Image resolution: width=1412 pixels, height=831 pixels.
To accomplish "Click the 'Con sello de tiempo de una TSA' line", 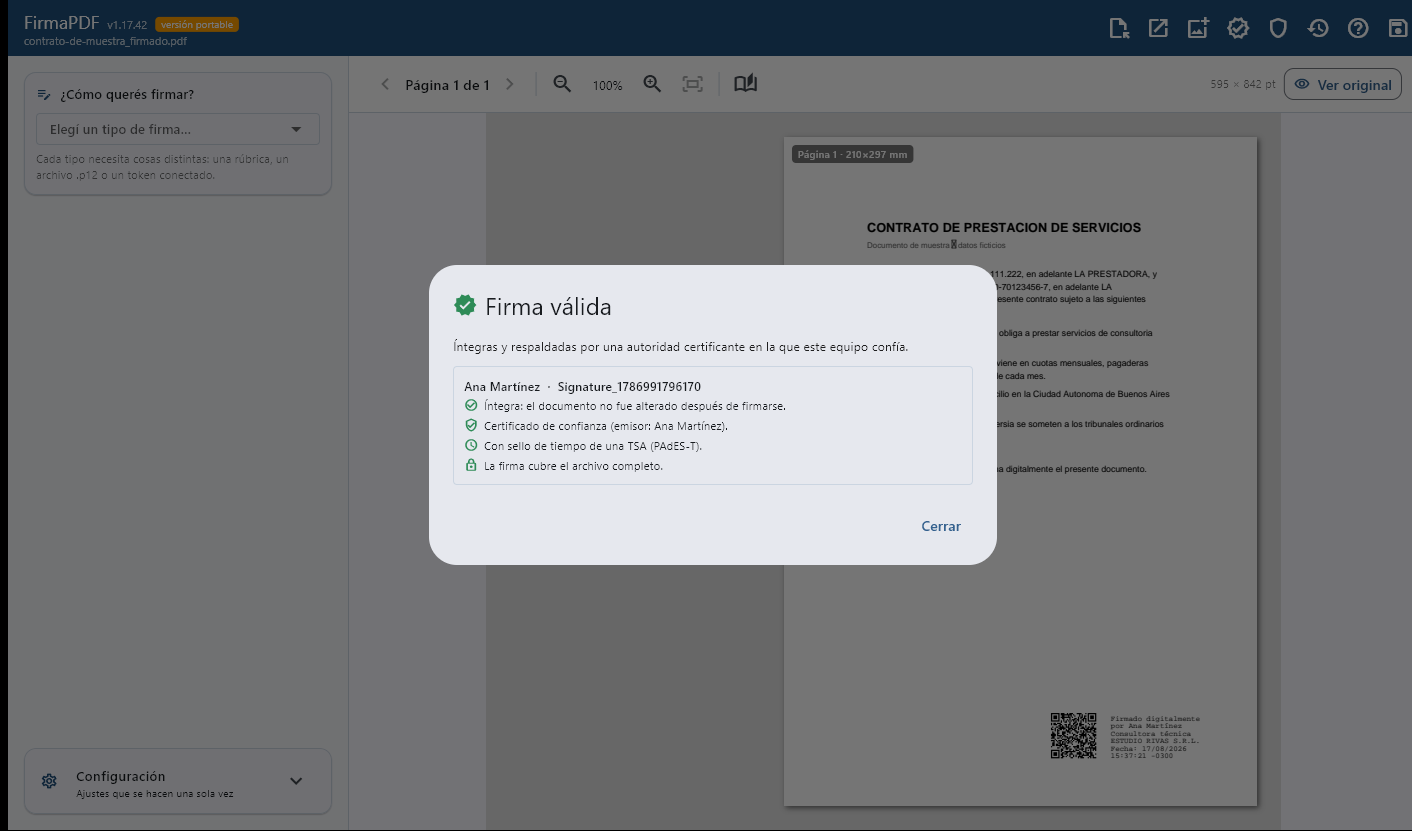I will click(x=592, y=446).
